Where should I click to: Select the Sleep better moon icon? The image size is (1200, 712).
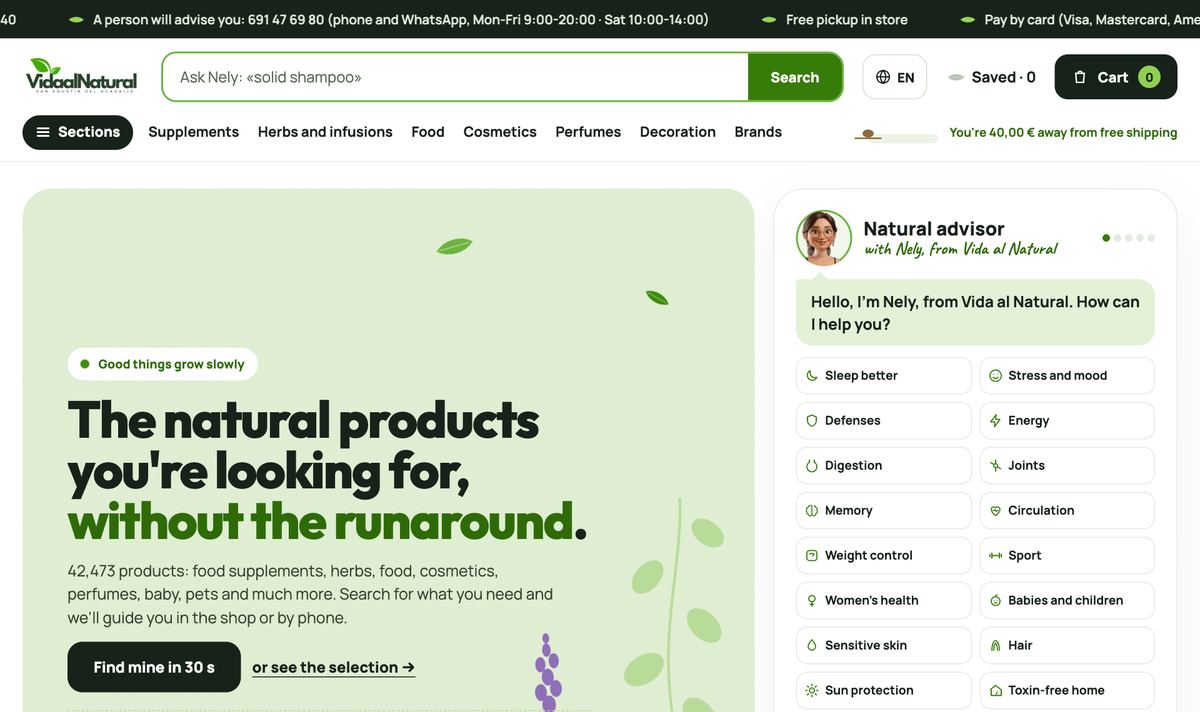(x=812, y=376)
